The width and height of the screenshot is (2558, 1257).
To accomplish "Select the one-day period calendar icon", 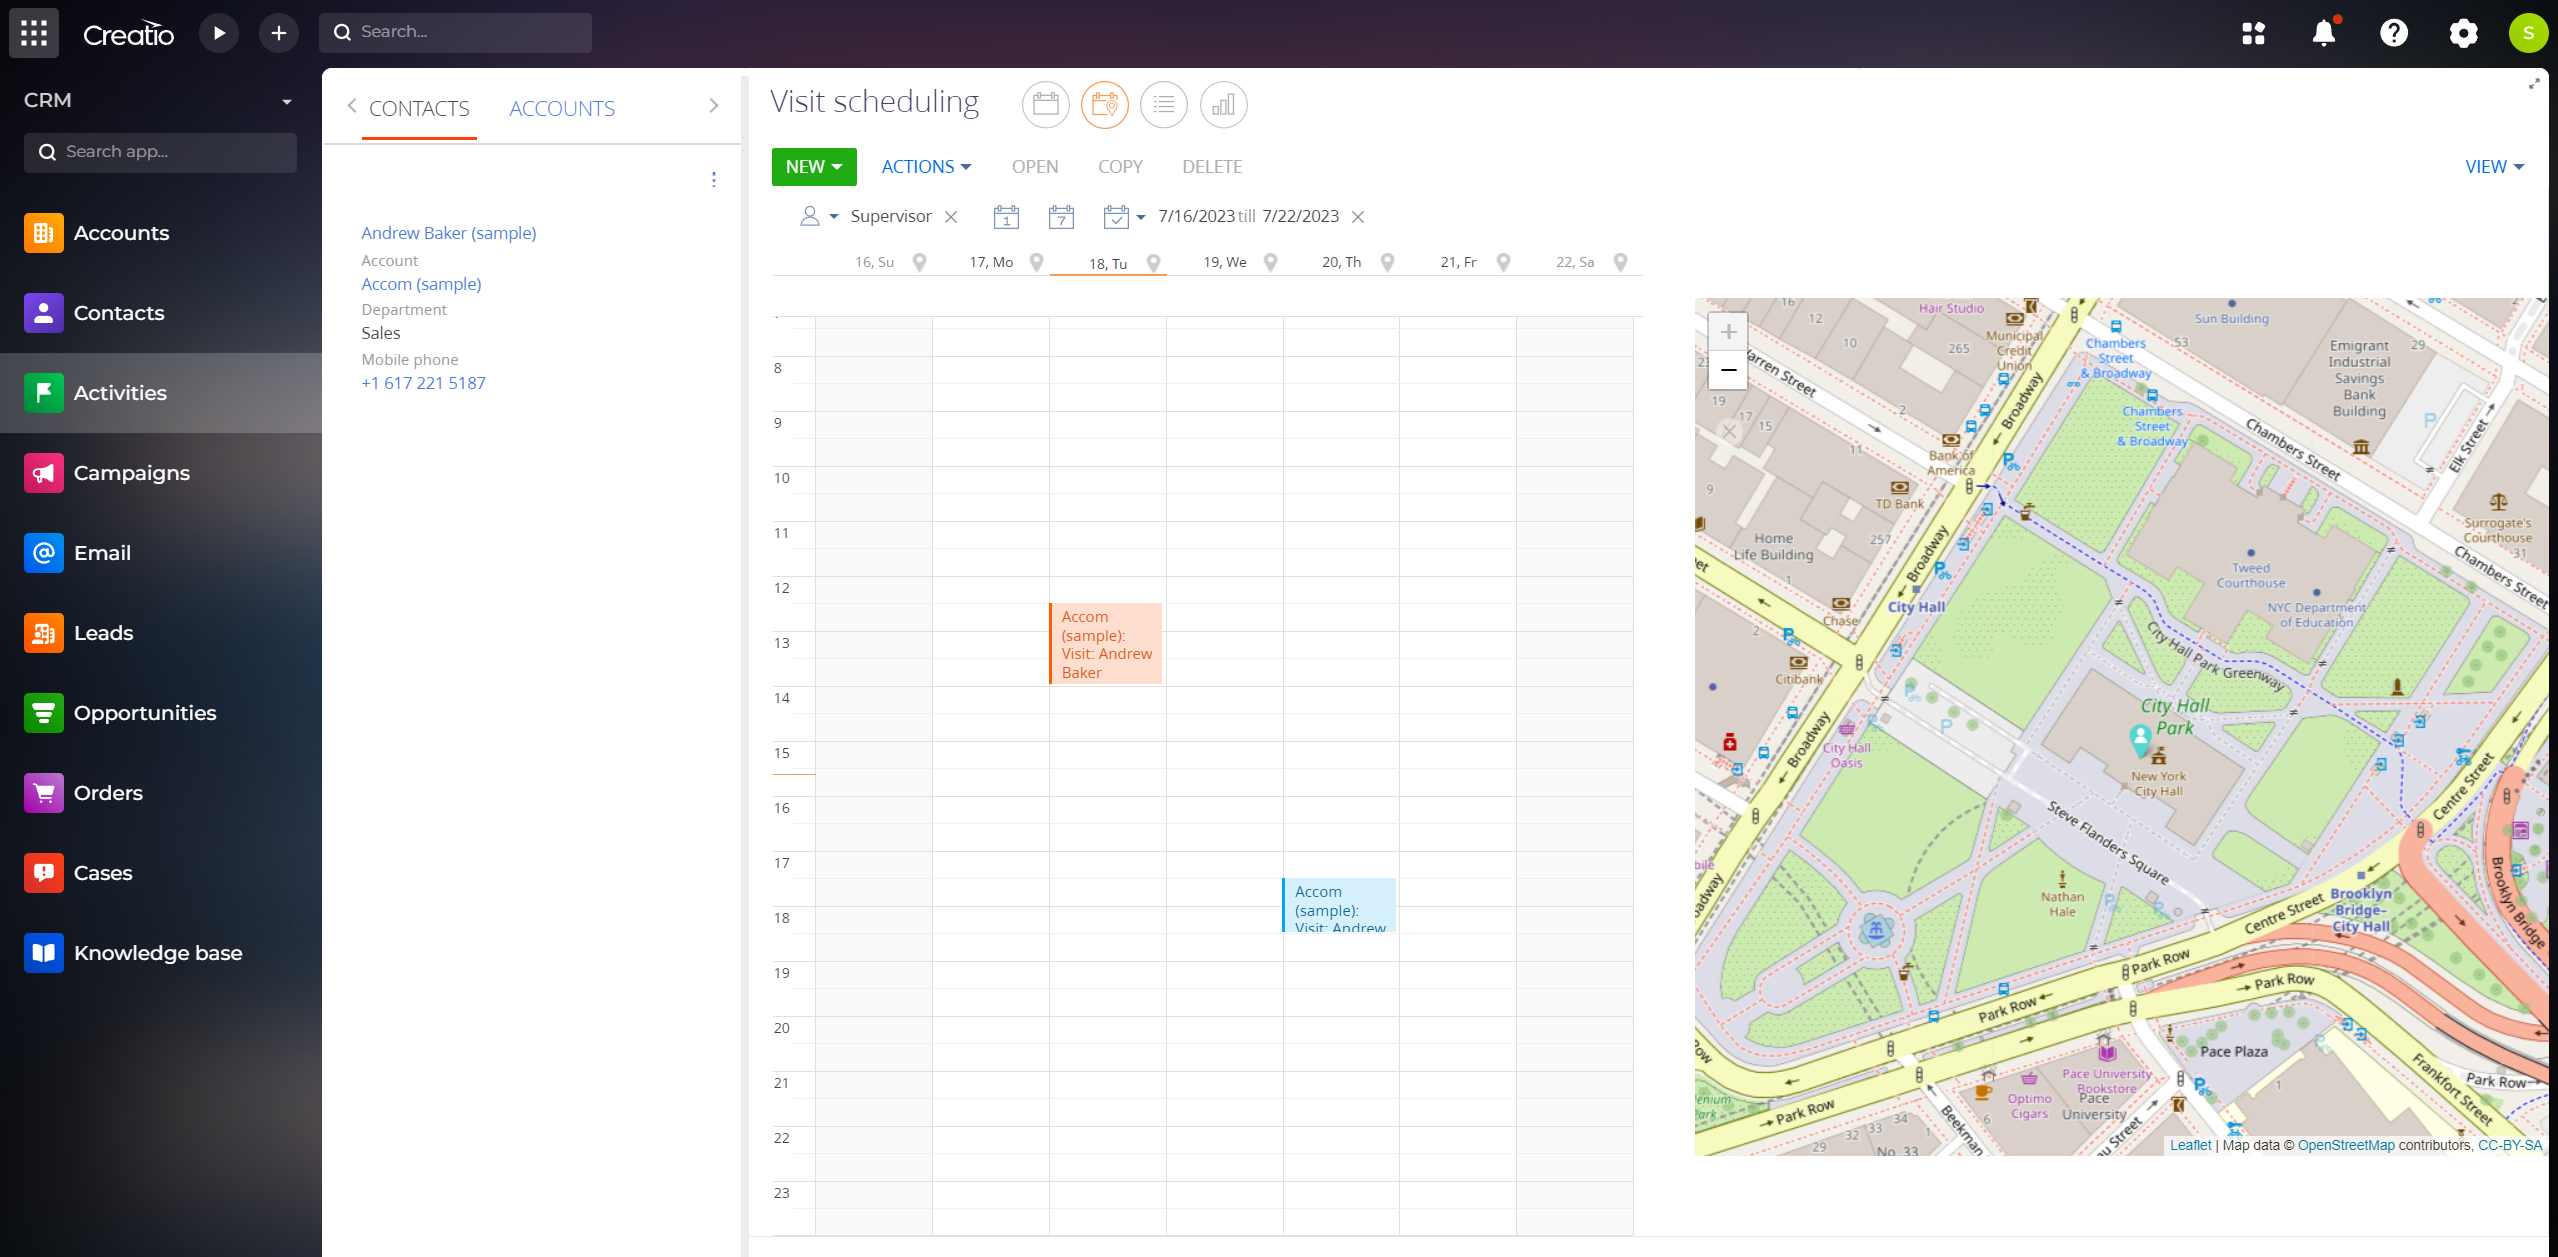I will [x=1006, y=216].
